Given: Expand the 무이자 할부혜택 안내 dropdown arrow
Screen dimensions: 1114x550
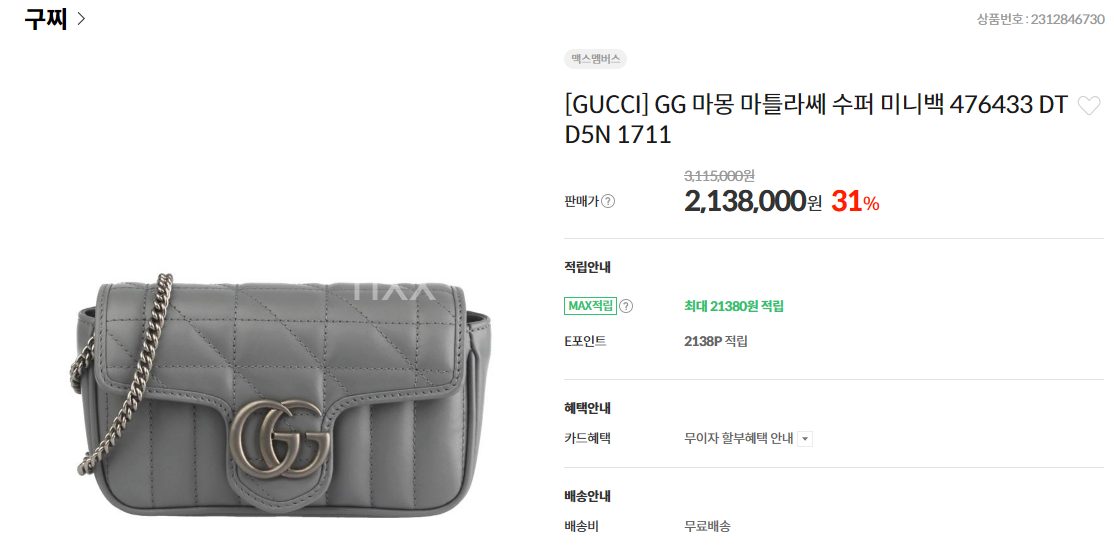Looking at the screenshot, I should pyautogui.click(x=805, y=439).
